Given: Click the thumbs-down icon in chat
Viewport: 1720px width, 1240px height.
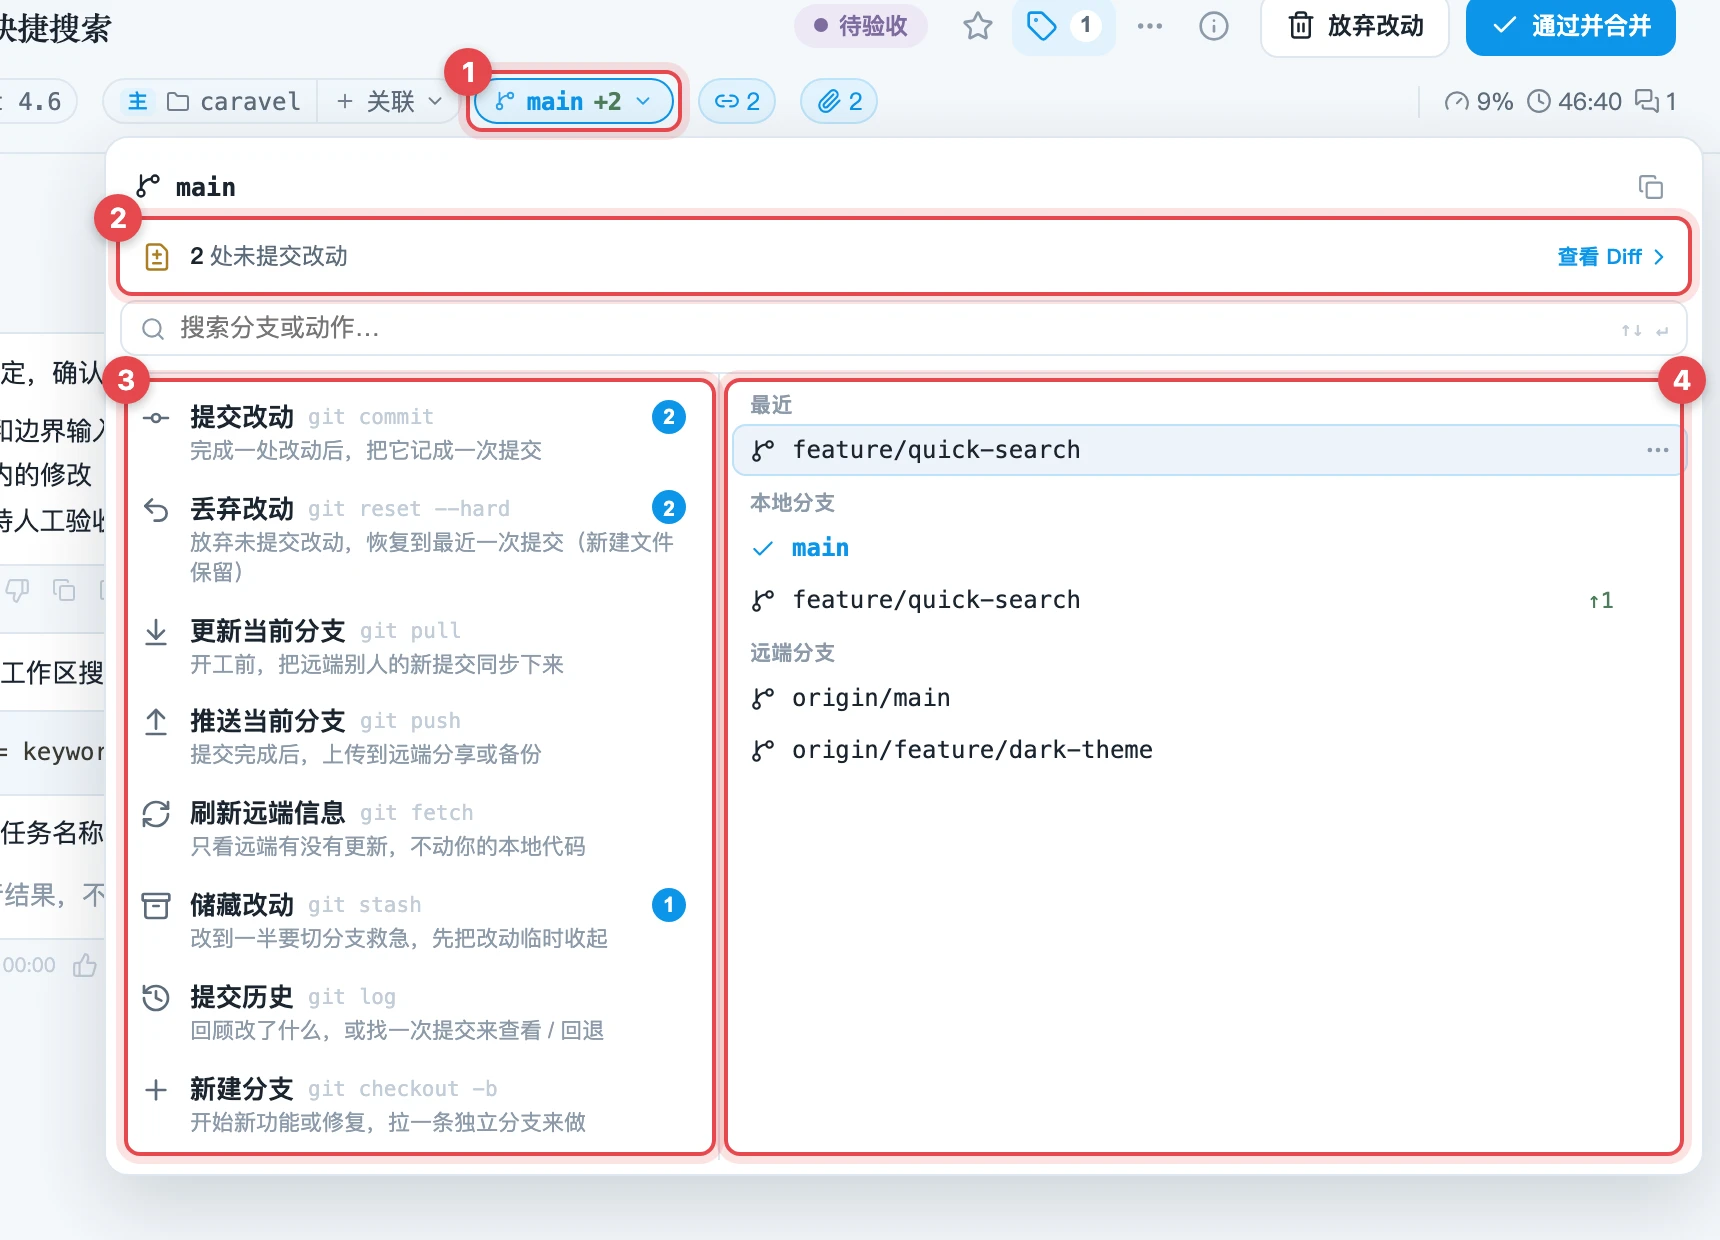Looking at the screenshot, I should [x=17, y=590].
